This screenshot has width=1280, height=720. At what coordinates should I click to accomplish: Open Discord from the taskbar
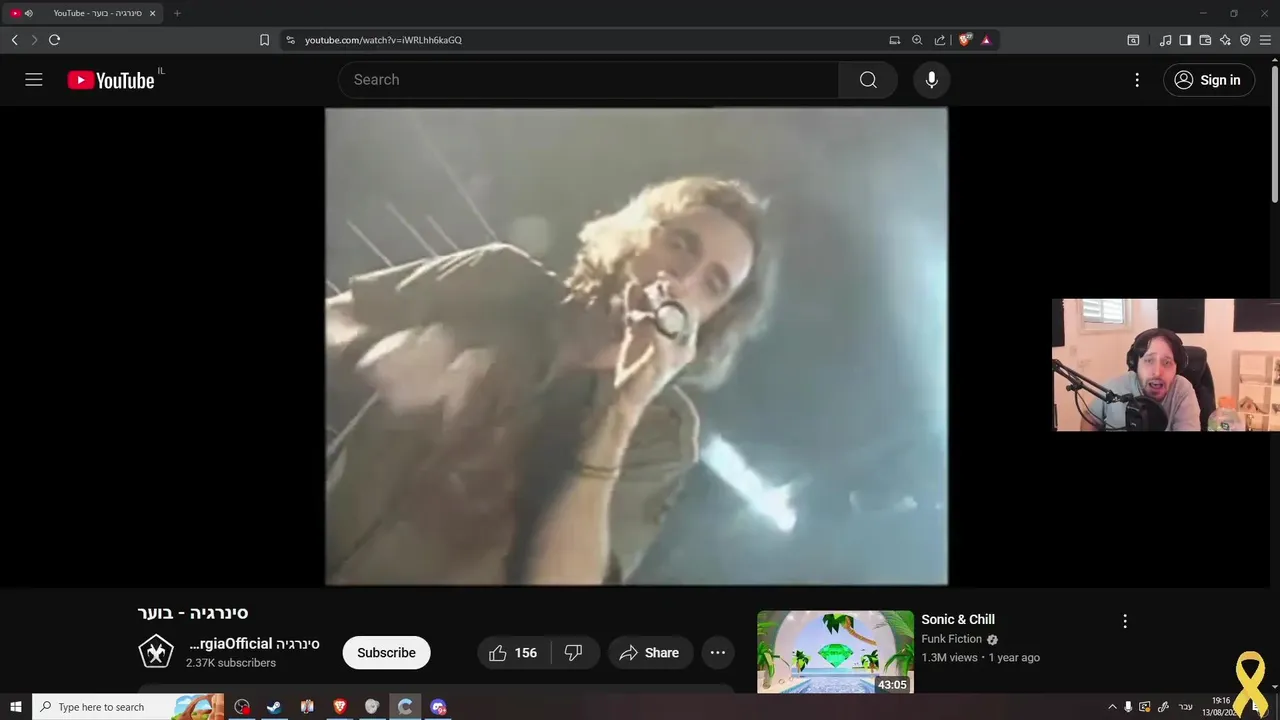click(x=438, y=707)
